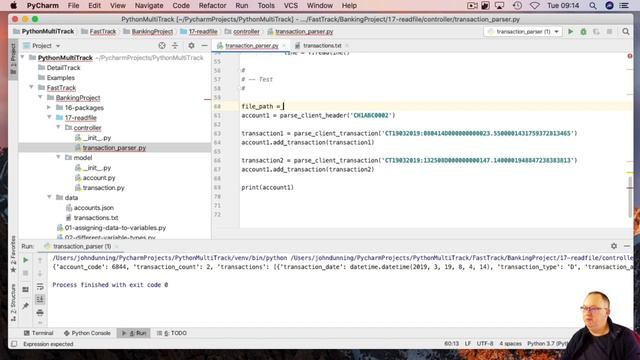
Task: Stop process in Run panel
Action: (25, 273)
